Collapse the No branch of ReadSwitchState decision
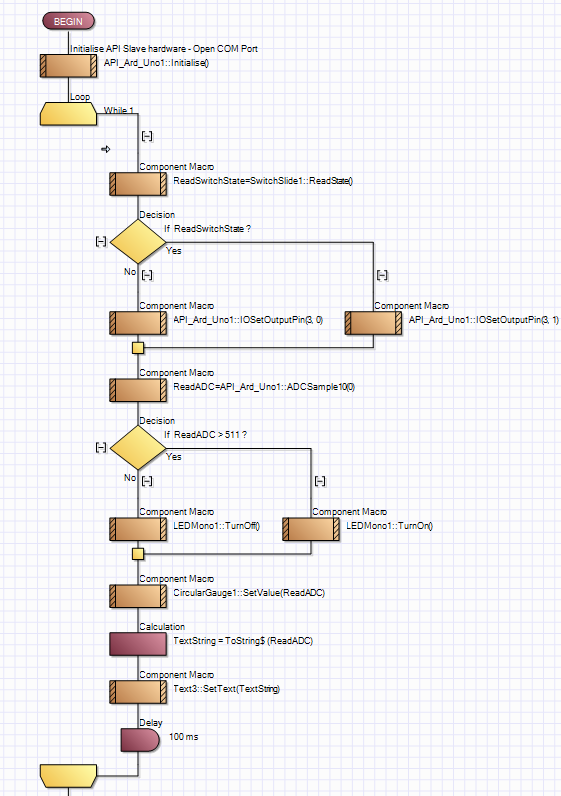 coord(147,275)
